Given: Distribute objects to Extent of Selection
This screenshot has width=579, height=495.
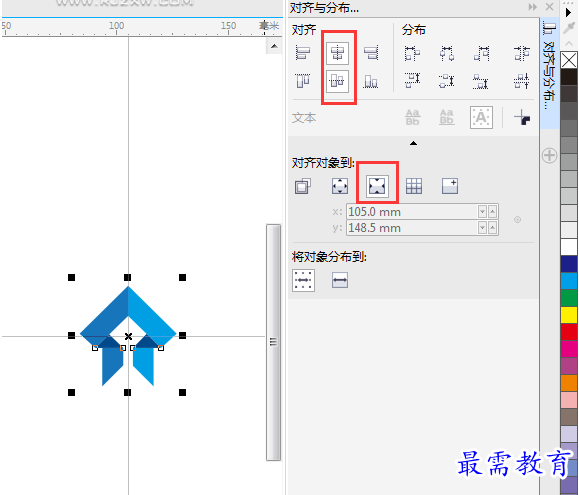Looking at the screenshot, I should tap(304, 281).
